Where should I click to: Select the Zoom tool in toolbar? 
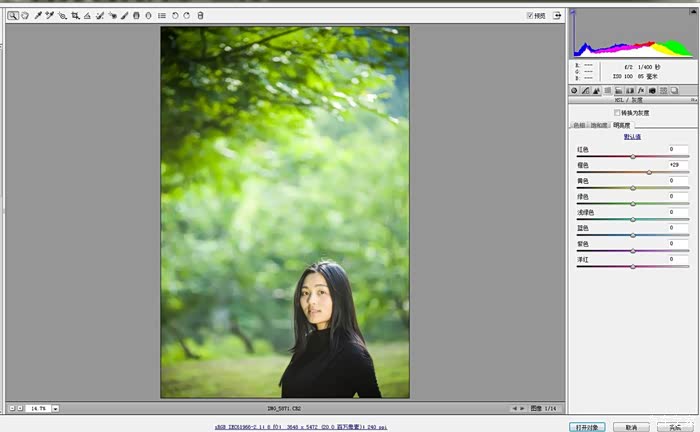[x=12, y=16]
